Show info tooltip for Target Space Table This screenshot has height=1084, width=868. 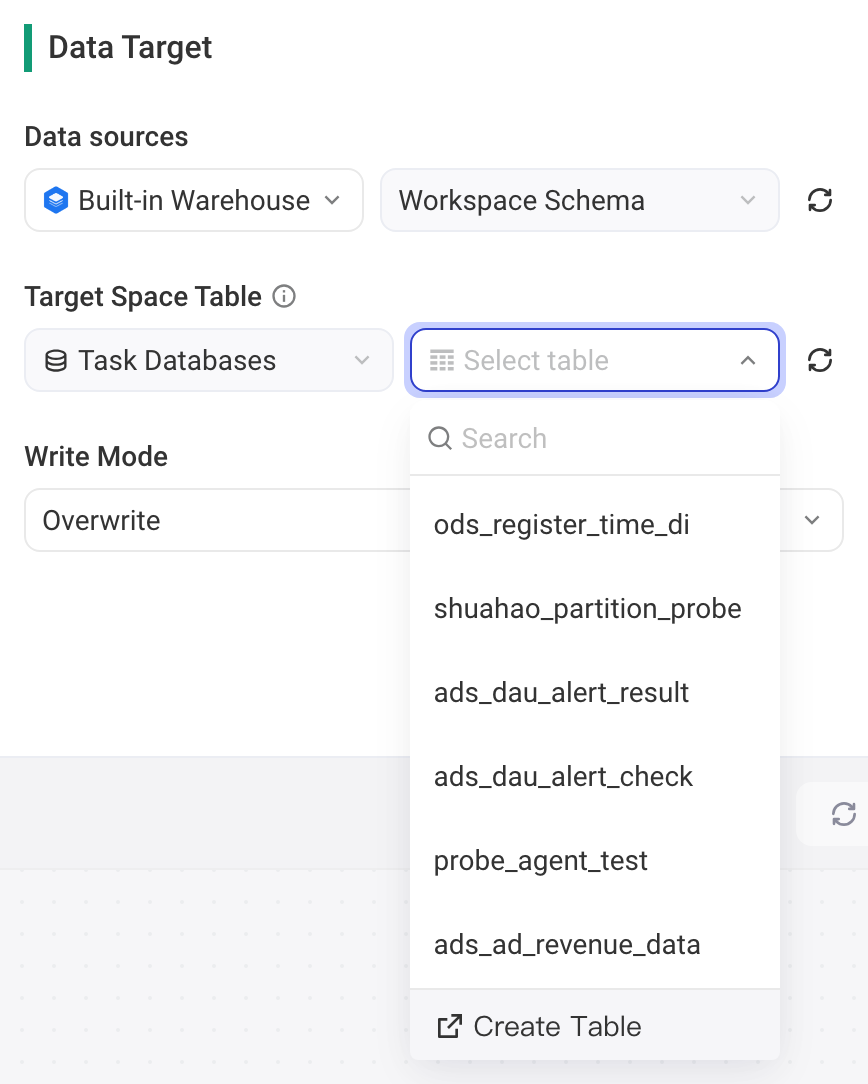(x=284, y=297)
